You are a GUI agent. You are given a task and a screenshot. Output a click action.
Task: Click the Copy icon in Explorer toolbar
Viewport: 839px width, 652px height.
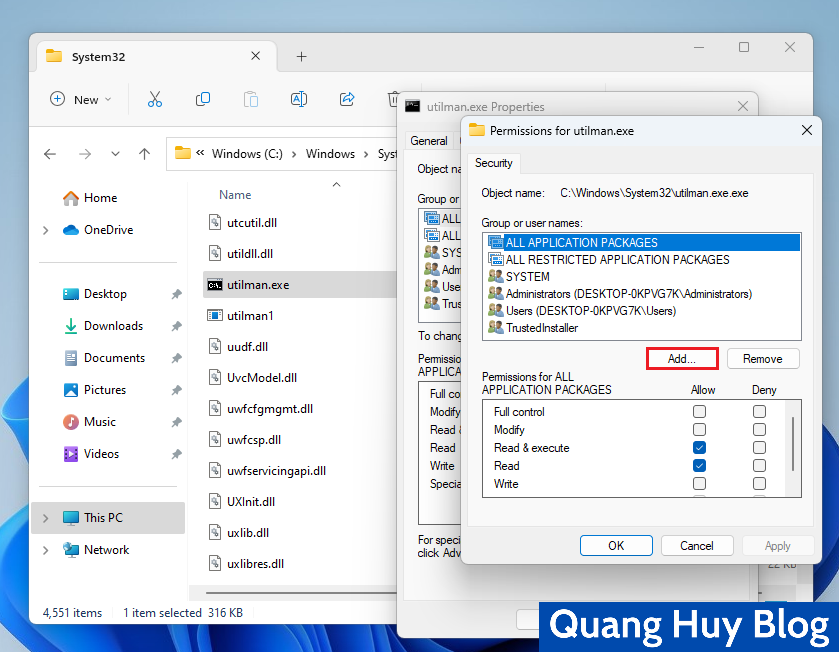click(203, 99)
